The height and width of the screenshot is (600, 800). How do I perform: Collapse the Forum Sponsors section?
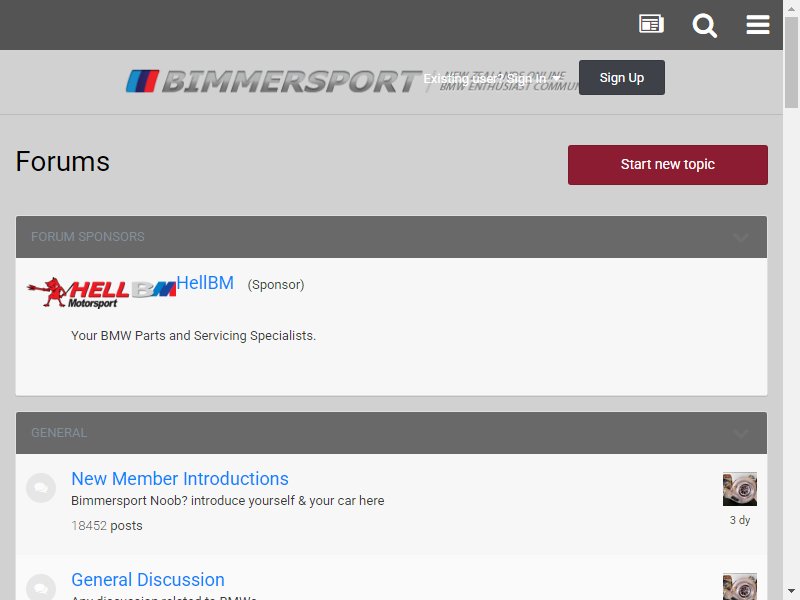coord(740,237)
